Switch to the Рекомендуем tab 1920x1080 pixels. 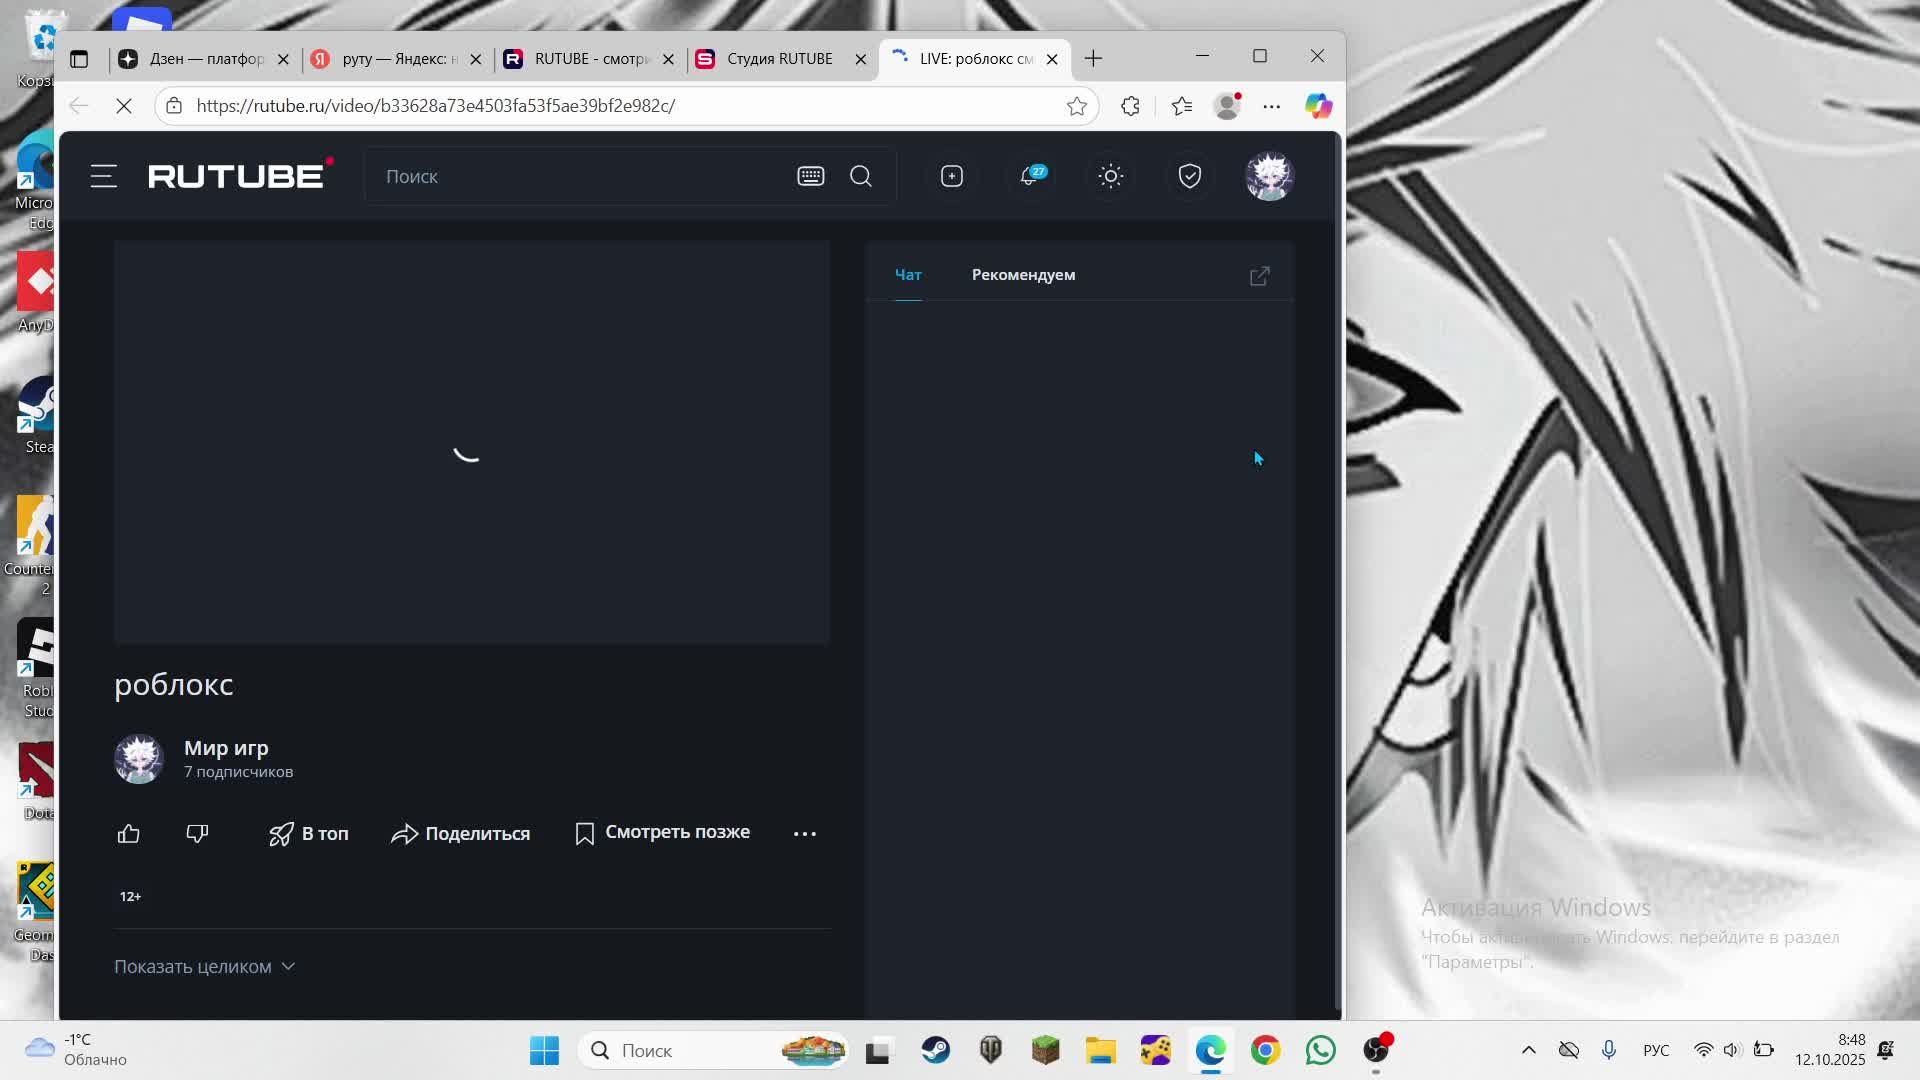[x=1023, y=275]
